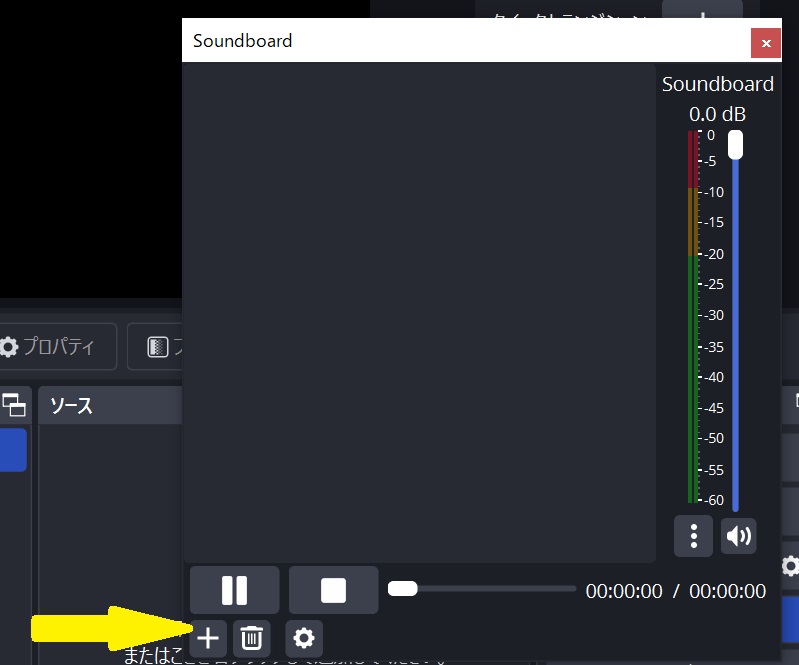This screenshot has height=665, width=799.
Task: Mute the Soundboard audio with the speaker icon
Action: coord(738,536)
